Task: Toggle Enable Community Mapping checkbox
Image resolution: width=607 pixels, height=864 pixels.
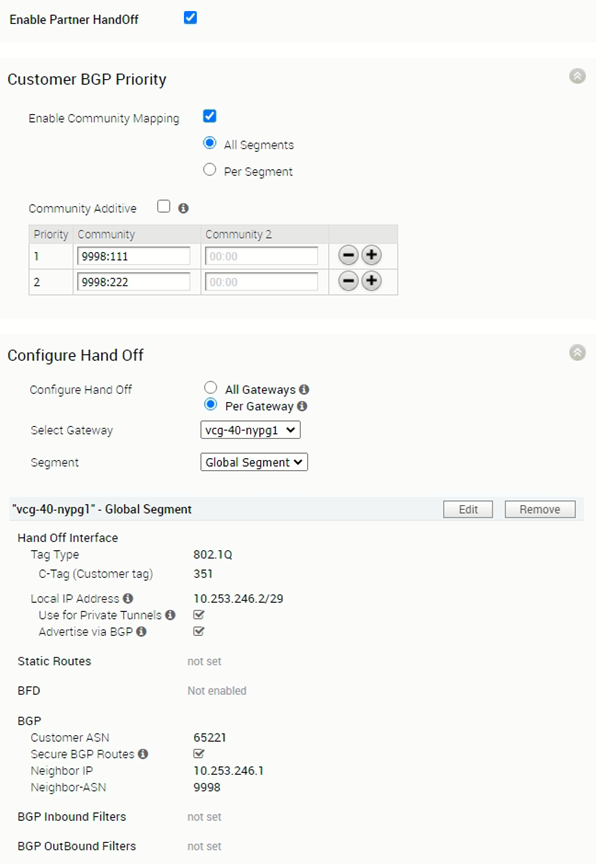Action: click(209, 116)
